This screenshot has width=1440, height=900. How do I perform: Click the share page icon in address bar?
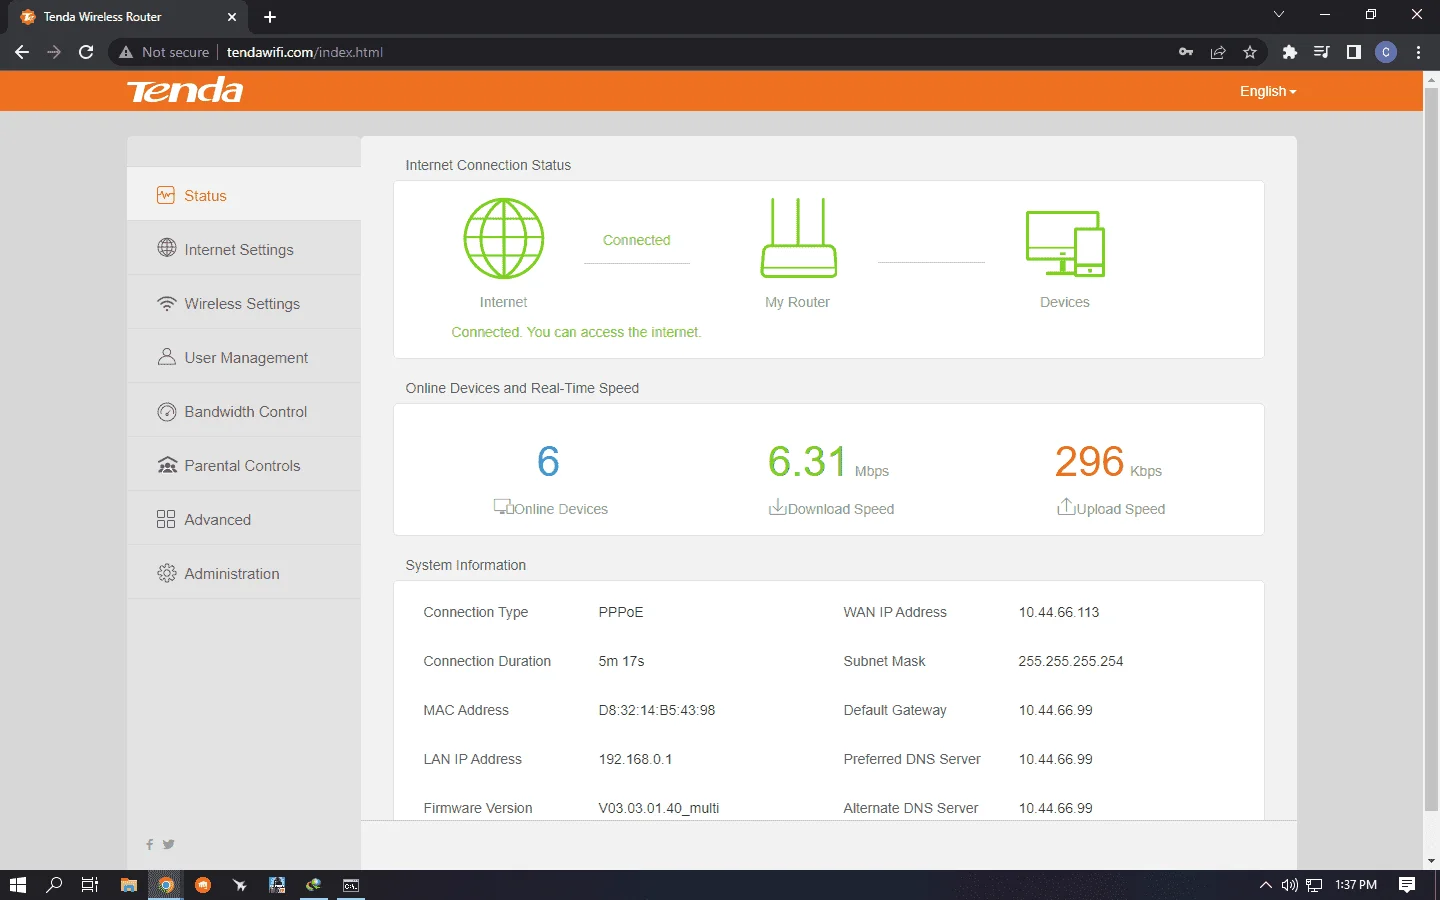tap(1218, 52)
